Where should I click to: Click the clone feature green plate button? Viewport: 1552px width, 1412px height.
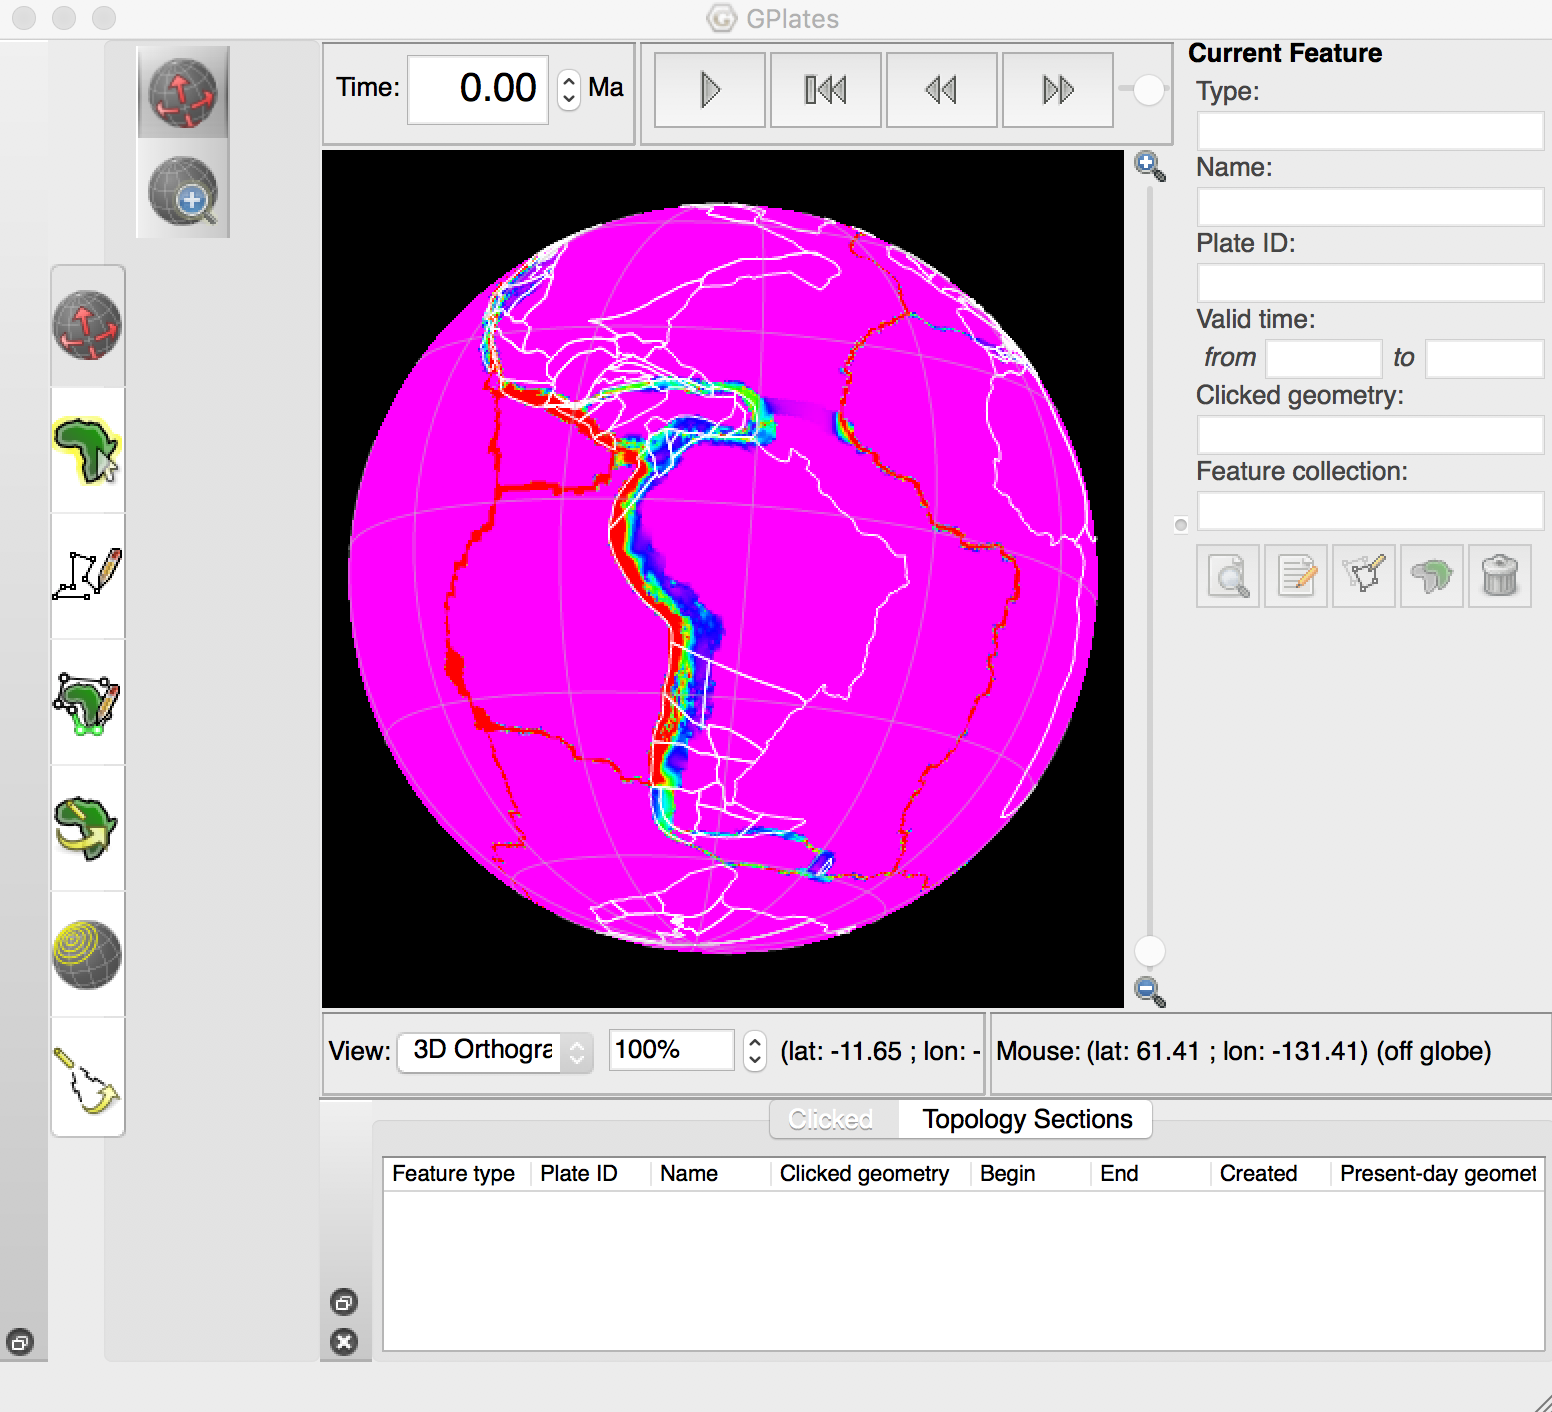pyautogui.click(x=1432, y=576)
